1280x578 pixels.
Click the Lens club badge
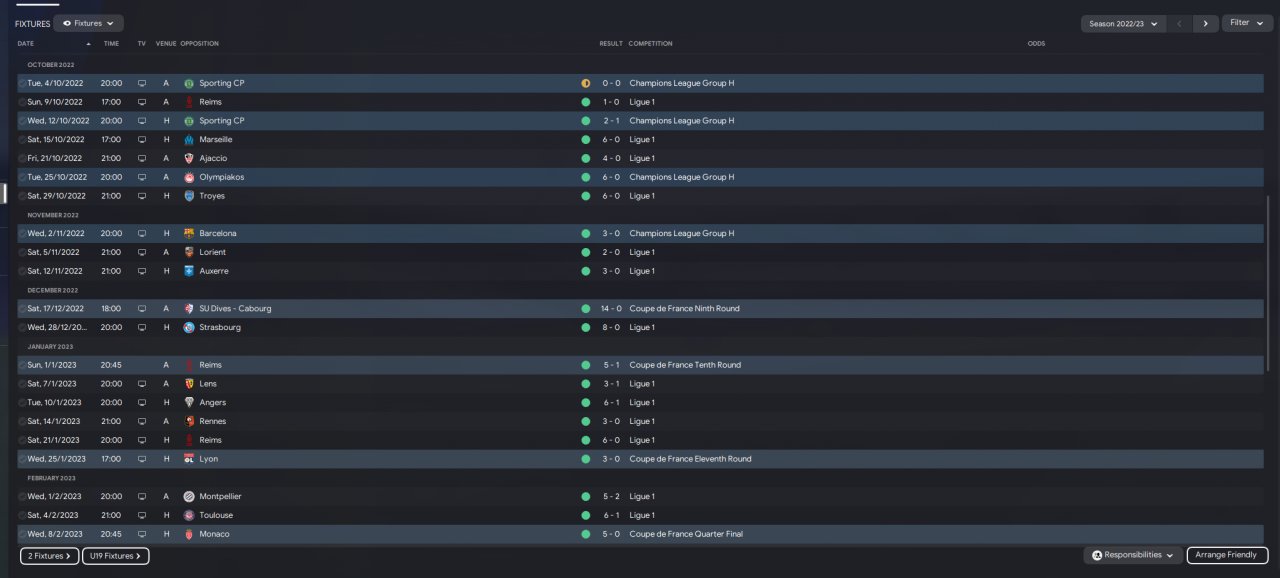coord(189,384)
